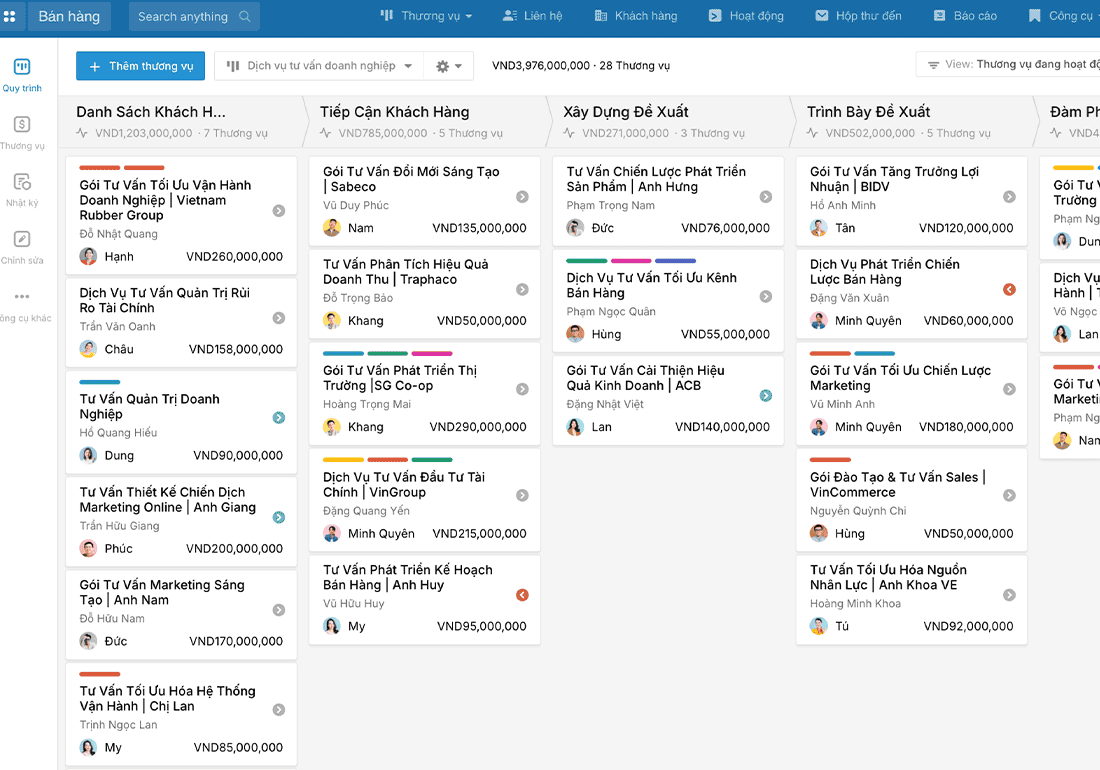
Task: Select the Quy trình sidebar icon
Action: pyautogui.click(x=22, y=67)
